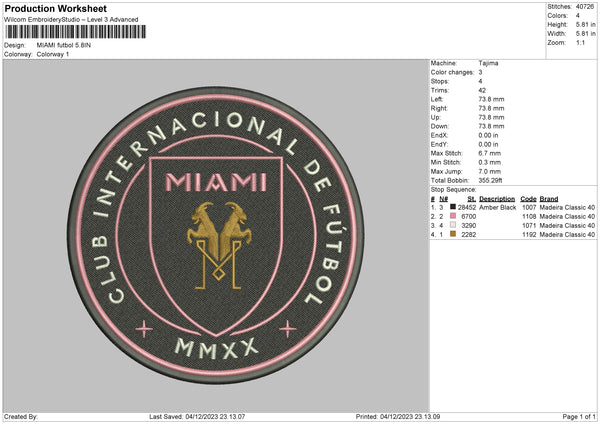600x424 pixels.
Task: Select the cream thread swatch code 1071
Action: (x=453, y=225)
